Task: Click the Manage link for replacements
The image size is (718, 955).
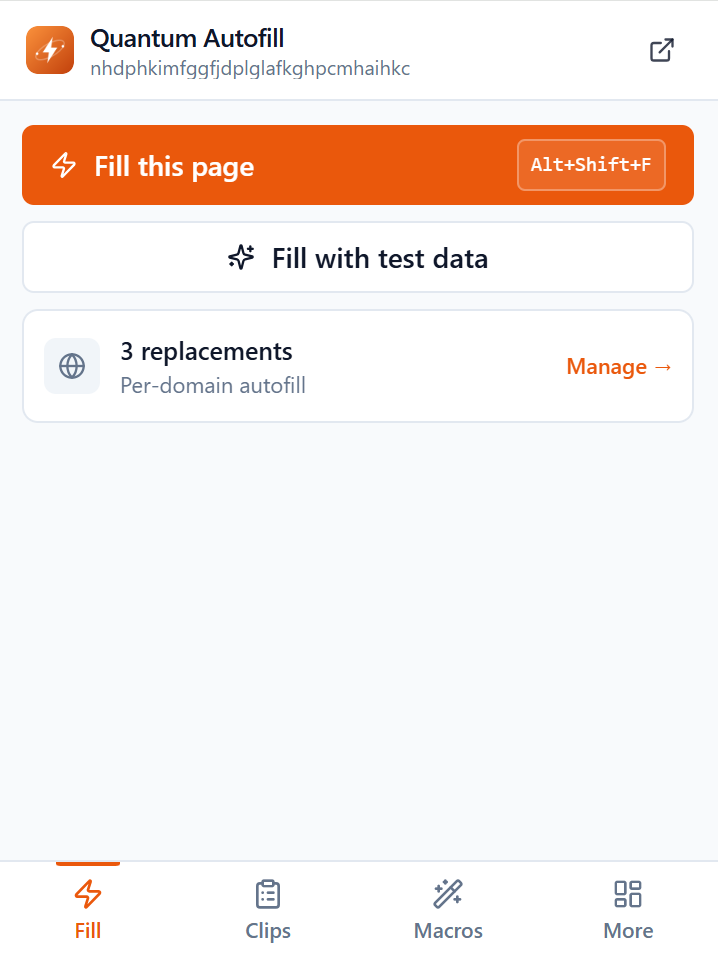Action: pyautogui.click(x=619, y=367)
